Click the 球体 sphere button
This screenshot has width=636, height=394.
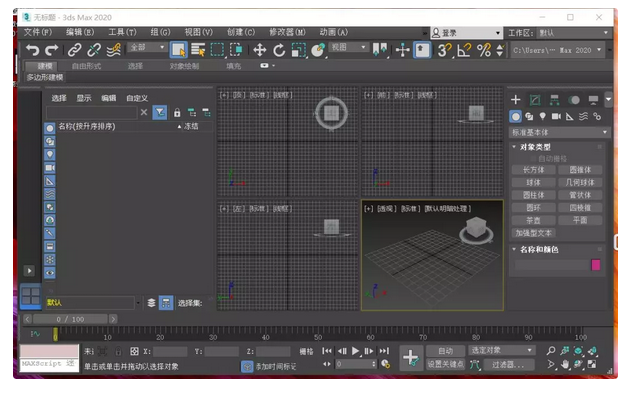coord(533,183)
